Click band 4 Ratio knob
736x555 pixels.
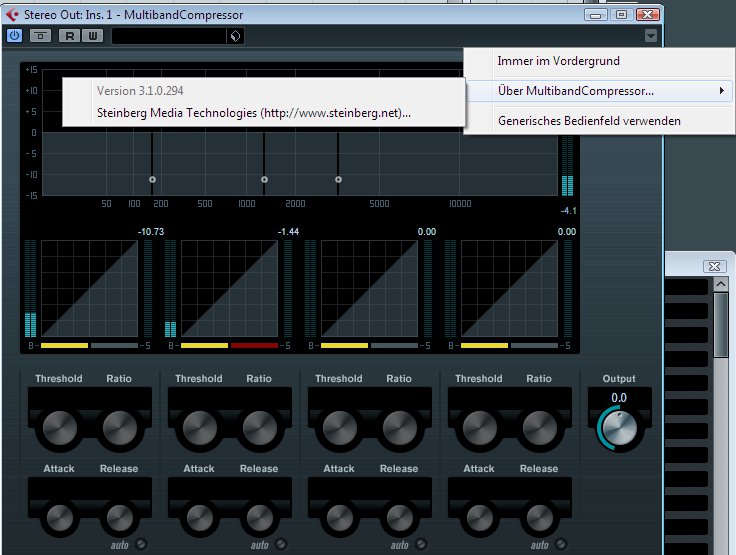(540, 428)
